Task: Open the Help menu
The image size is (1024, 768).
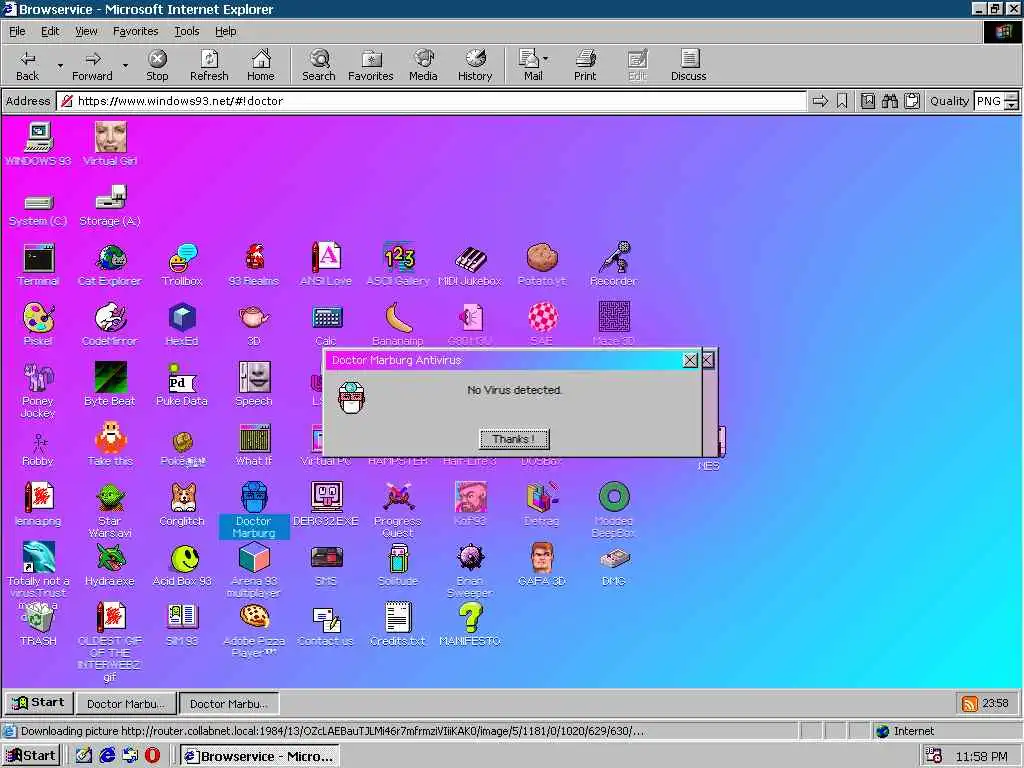Action: tap(225, 31)
